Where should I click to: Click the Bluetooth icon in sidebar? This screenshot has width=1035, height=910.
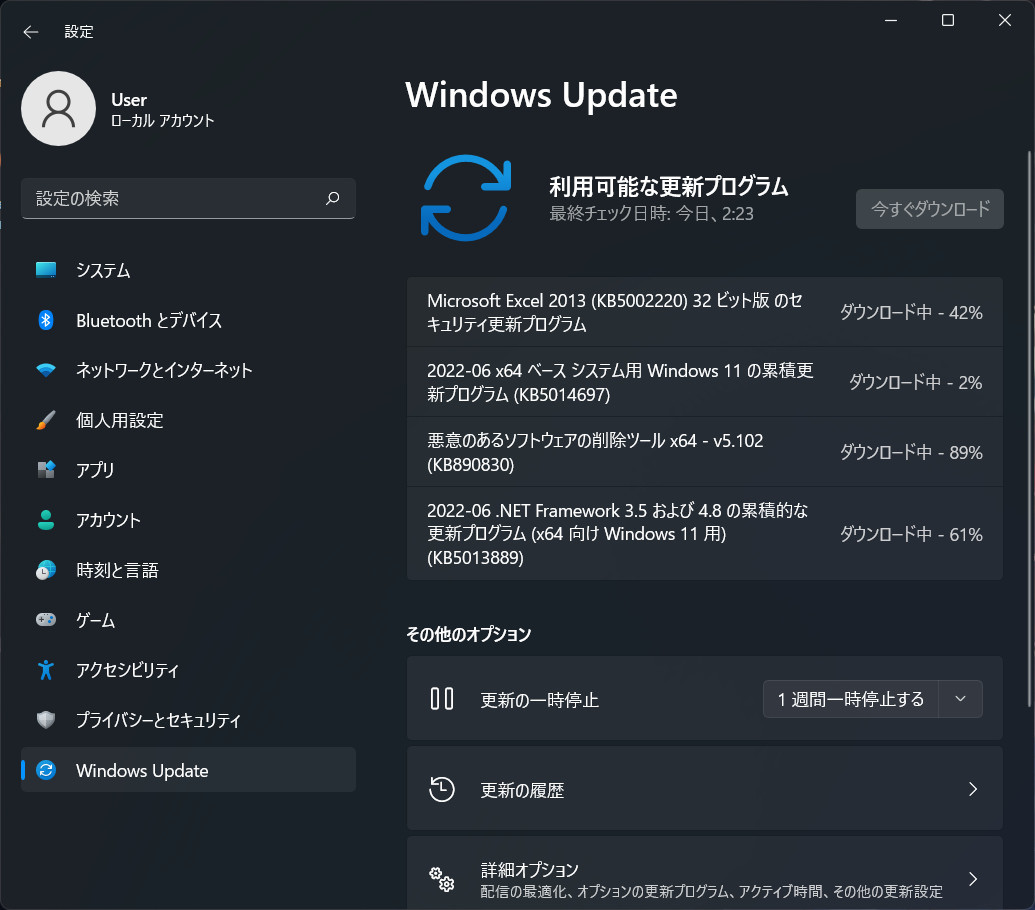(46, 320)
